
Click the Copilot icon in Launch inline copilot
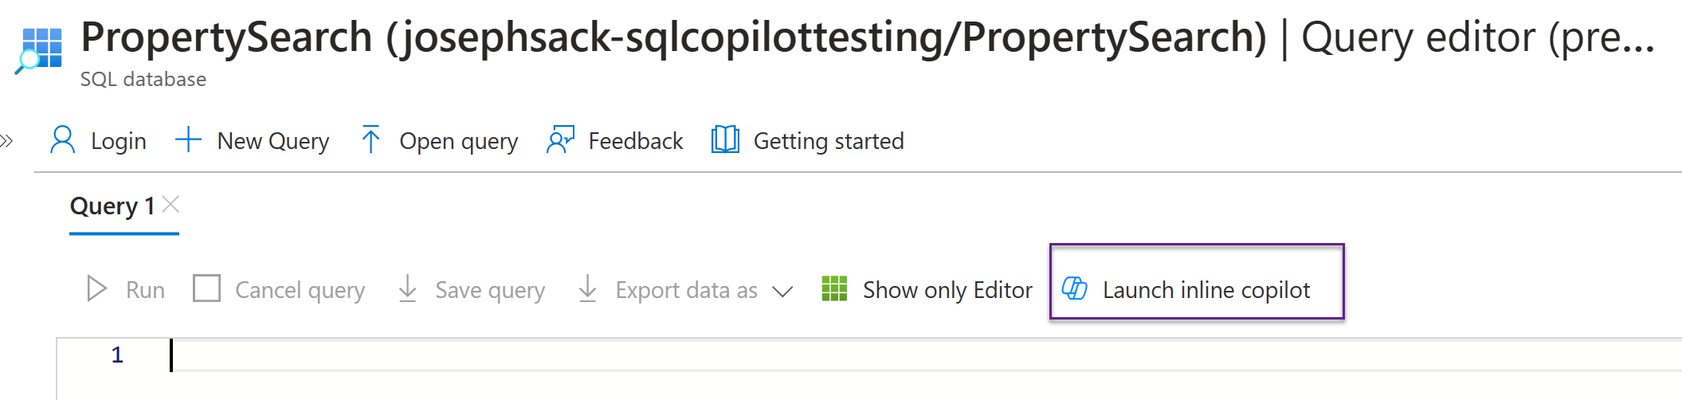tap(1074, 289)
